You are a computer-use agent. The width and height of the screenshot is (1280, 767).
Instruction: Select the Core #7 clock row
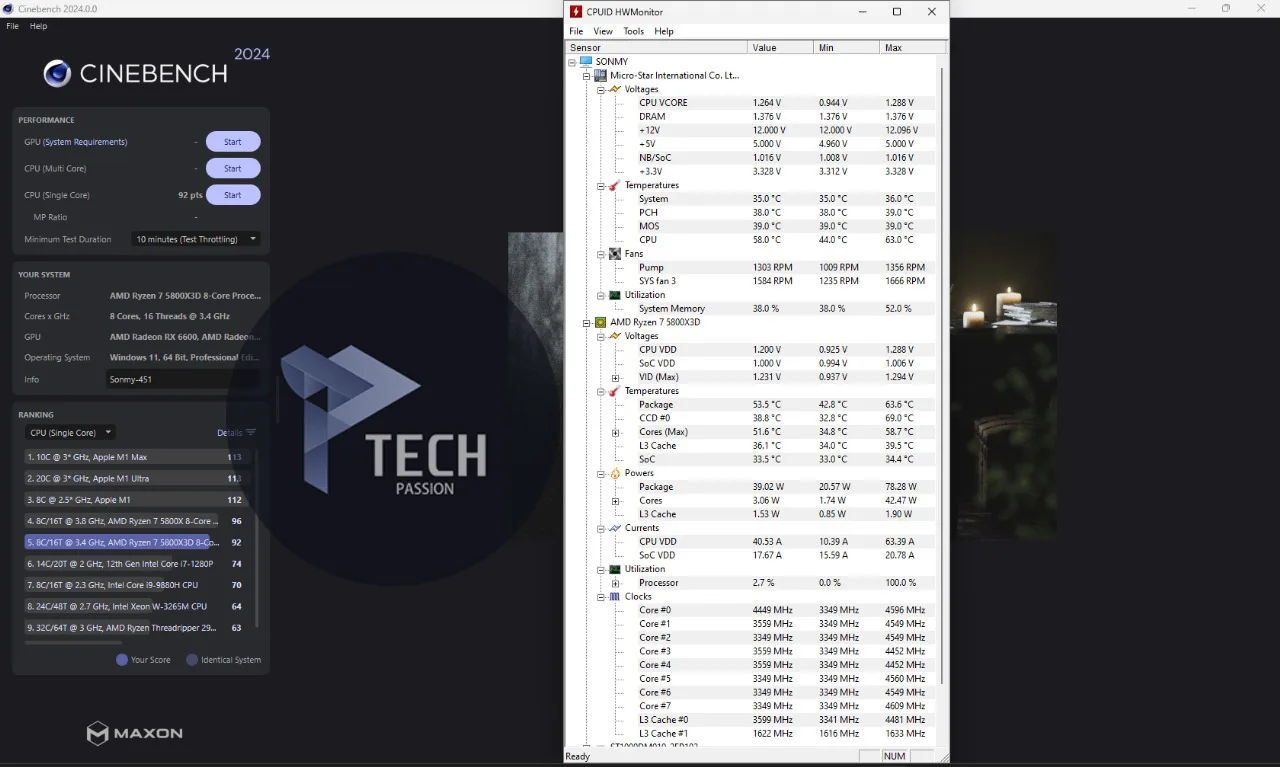tap(786, 706)
